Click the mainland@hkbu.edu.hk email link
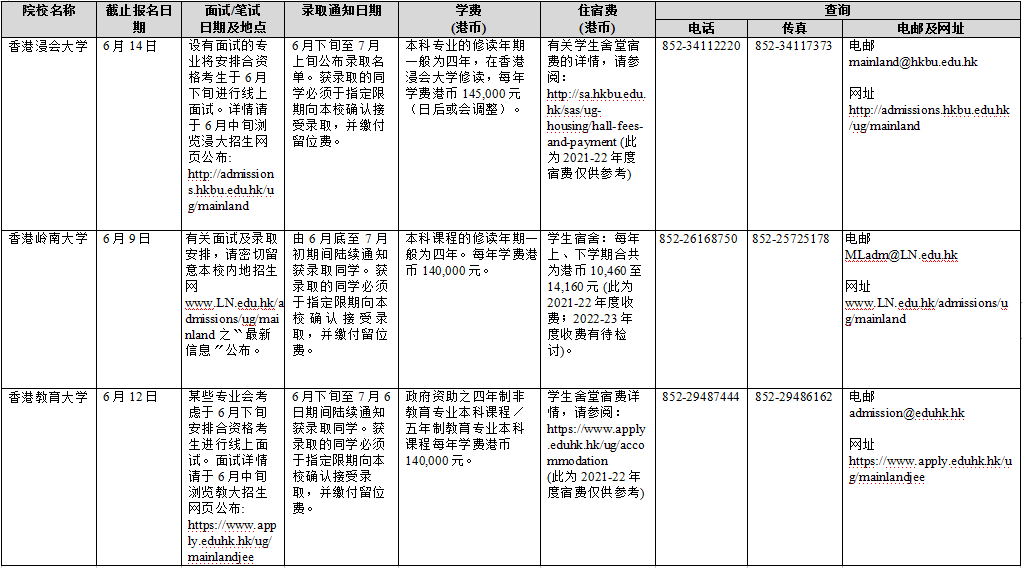Screen dimensions: 1022x568 coord(912,62)
